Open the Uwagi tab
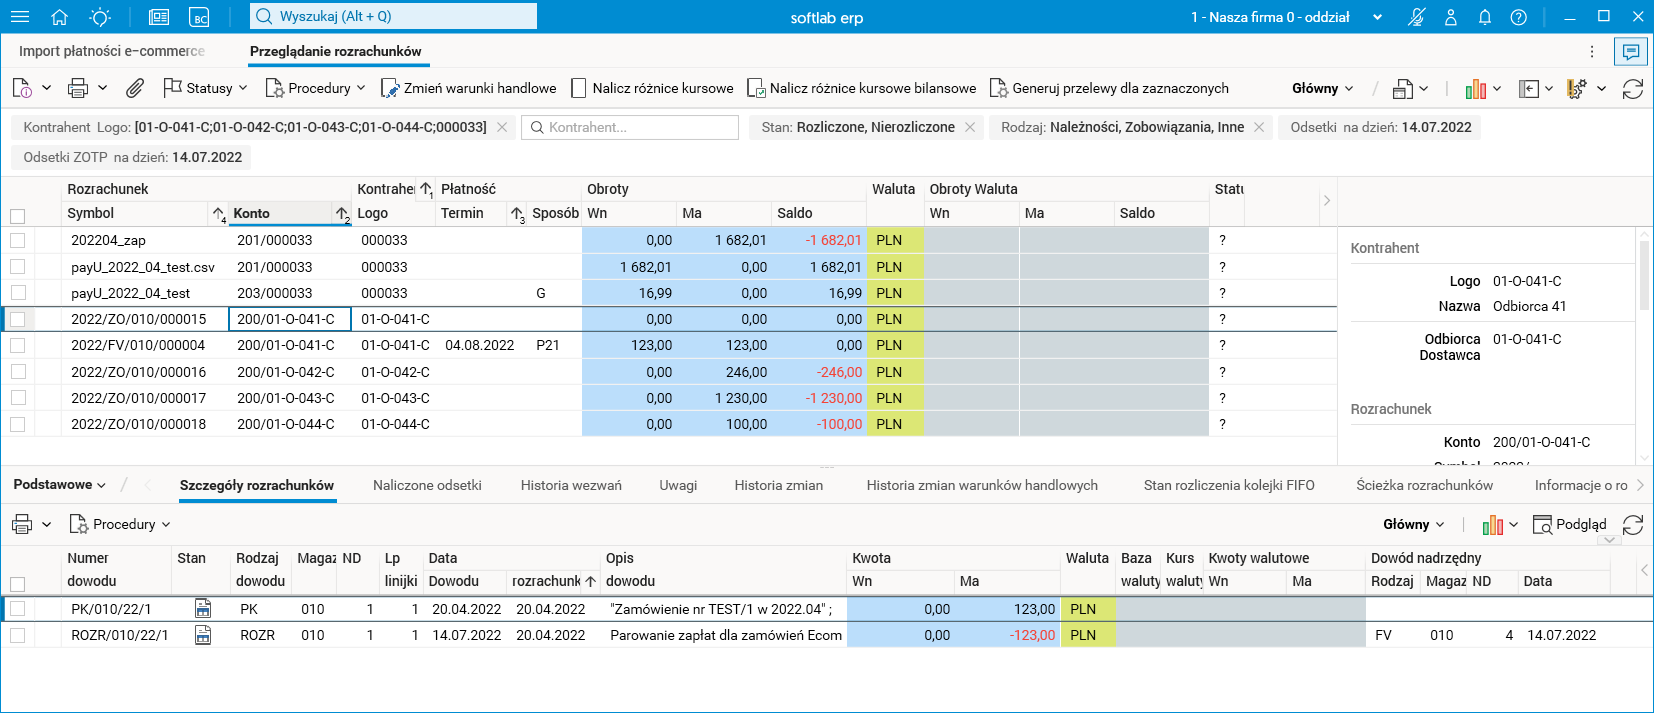Image resolution: width=1654 pixels, height=713 pixels. click(678, 485)
